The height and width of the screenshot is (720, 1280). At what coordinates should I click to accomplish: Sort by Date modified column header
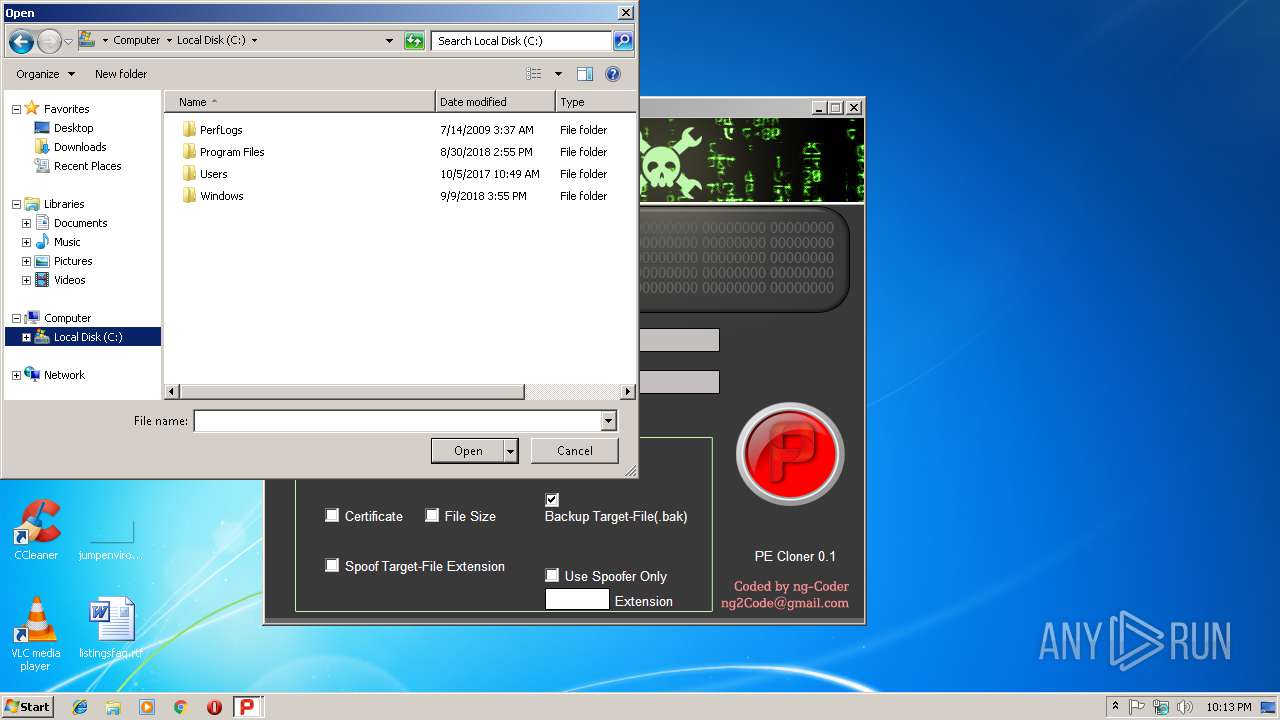coord(495,102)
